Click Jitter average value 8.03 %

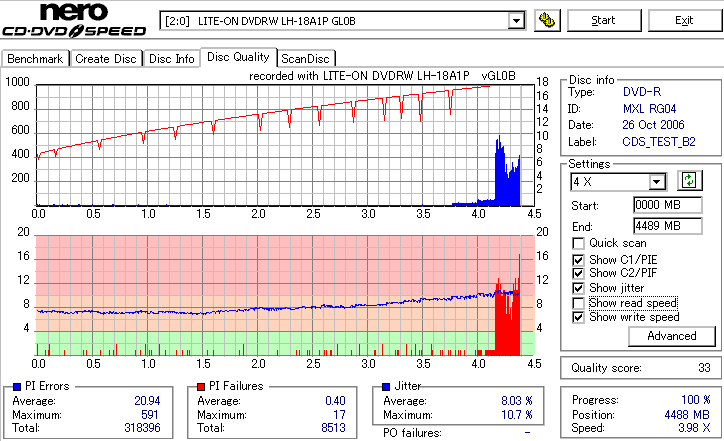pyautogui.click(x=517, y=401)
